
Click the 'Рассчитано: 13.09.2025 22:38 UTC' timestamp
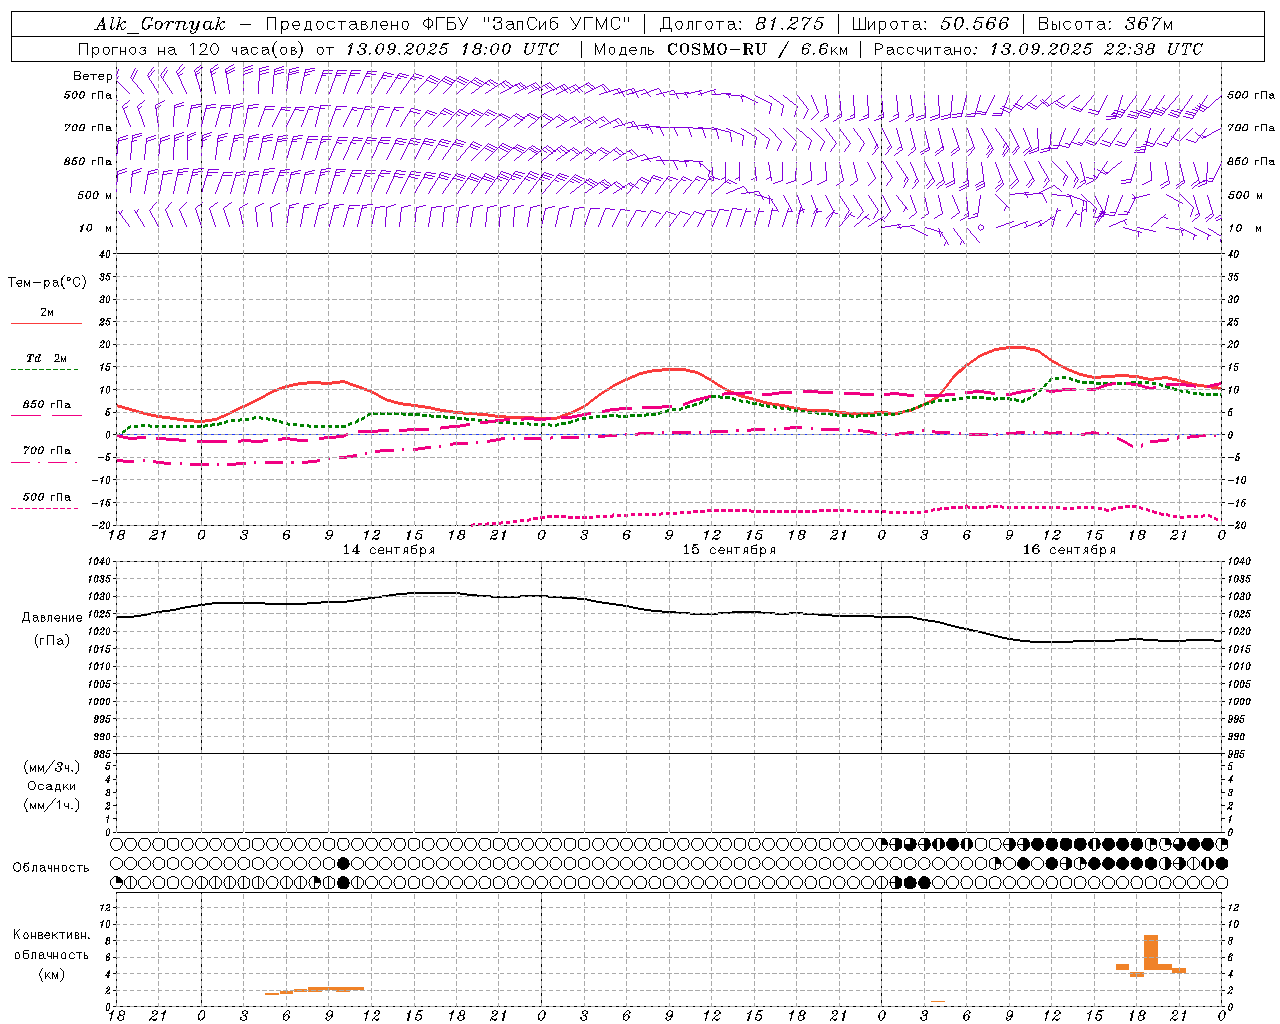click(x=1038, y=49)
